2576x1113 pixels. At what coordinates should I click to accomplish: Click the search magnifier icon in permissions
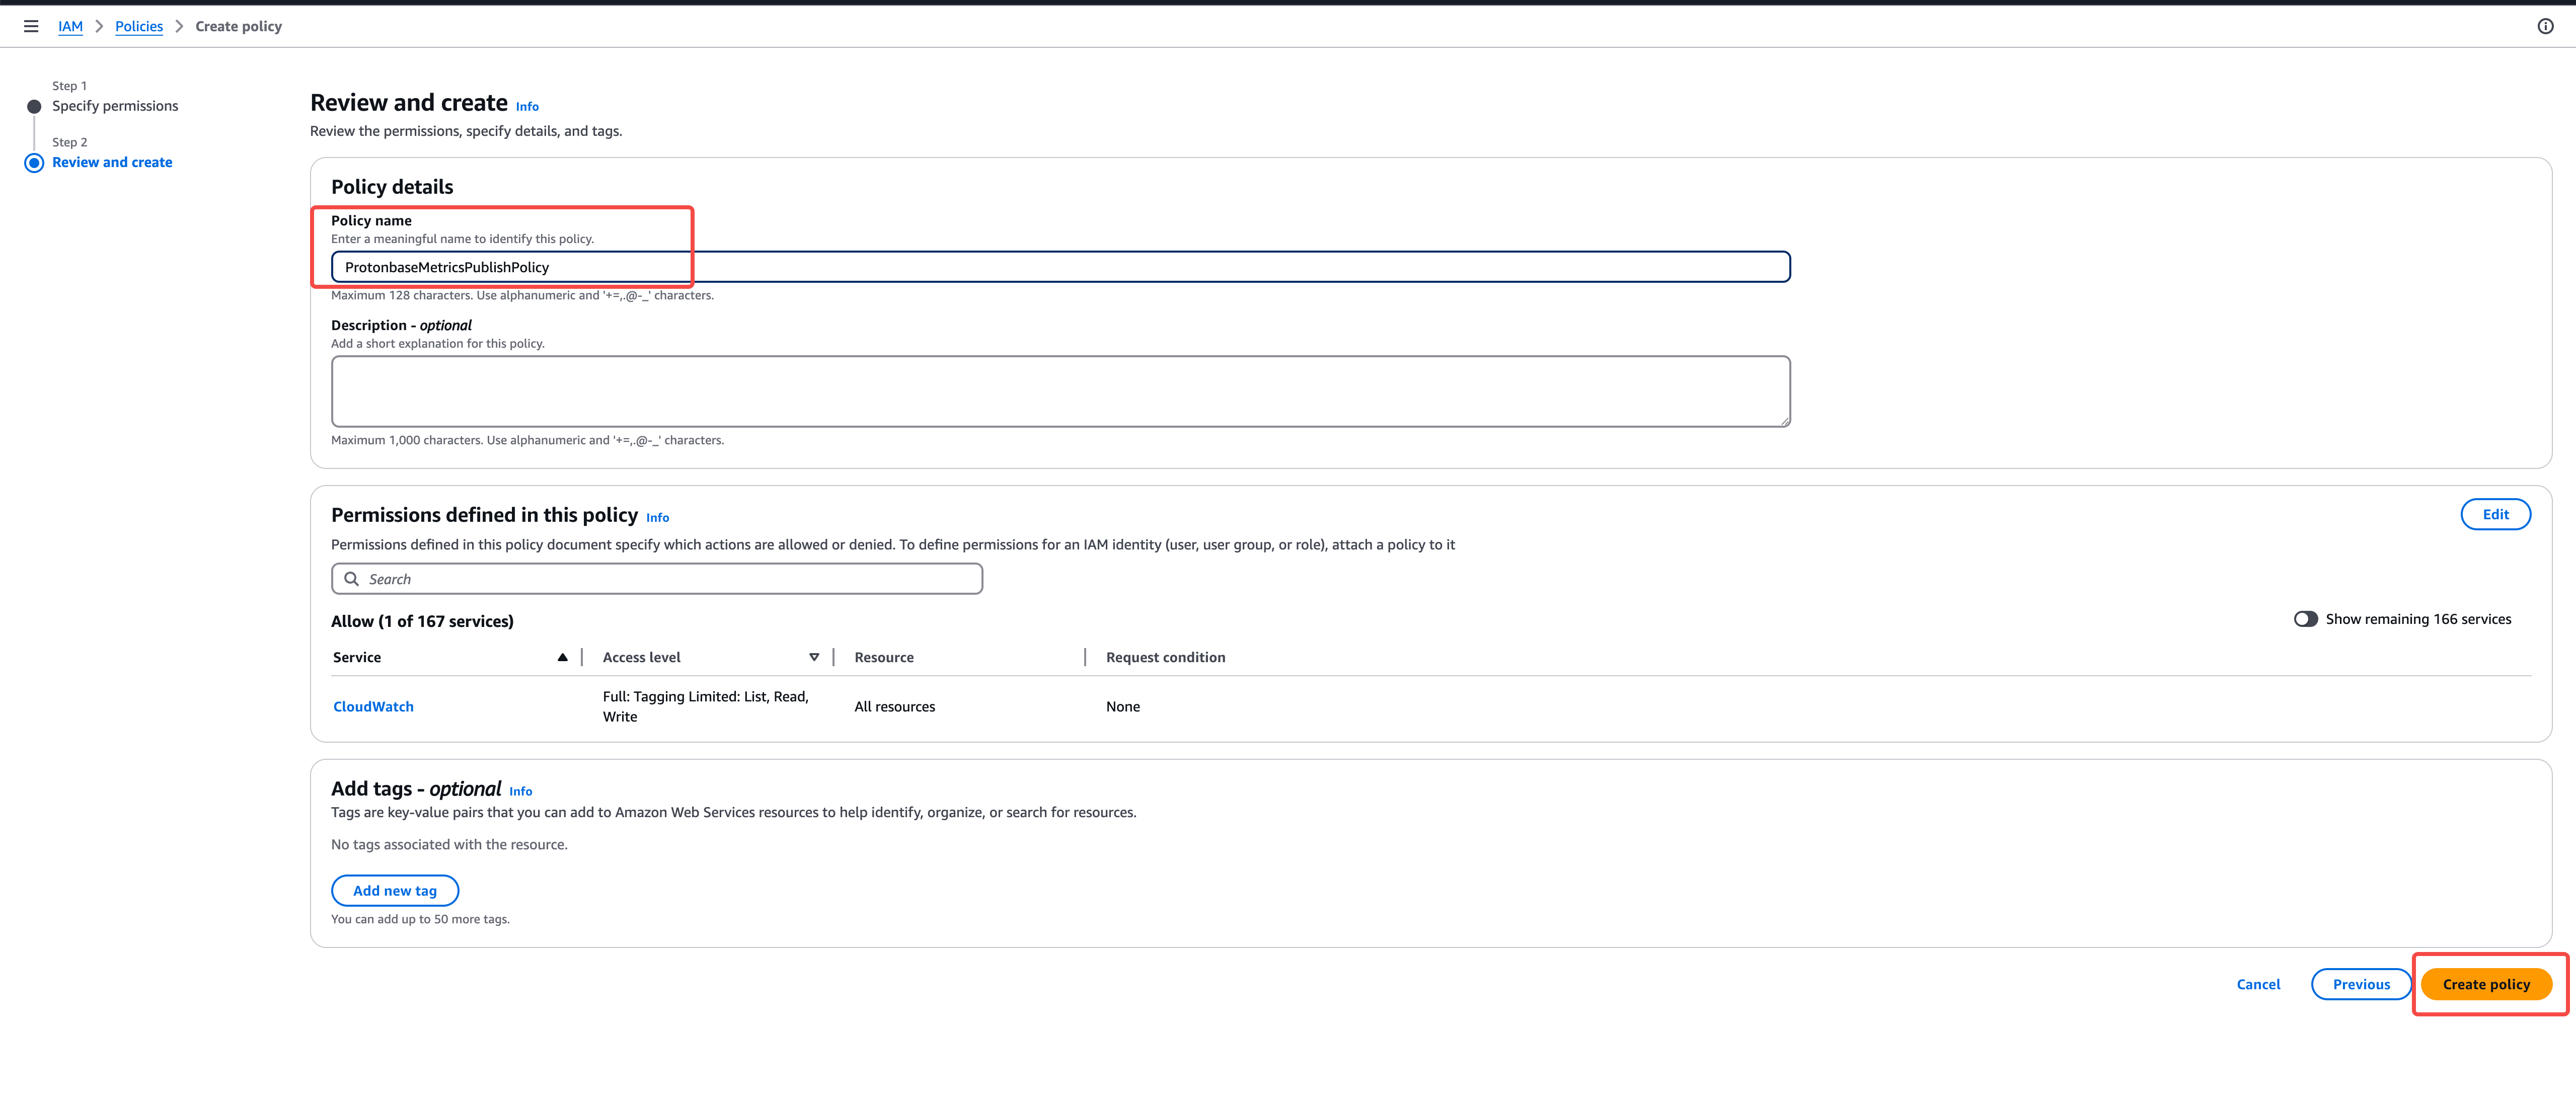pyautogui.click(x=352, y=579)
